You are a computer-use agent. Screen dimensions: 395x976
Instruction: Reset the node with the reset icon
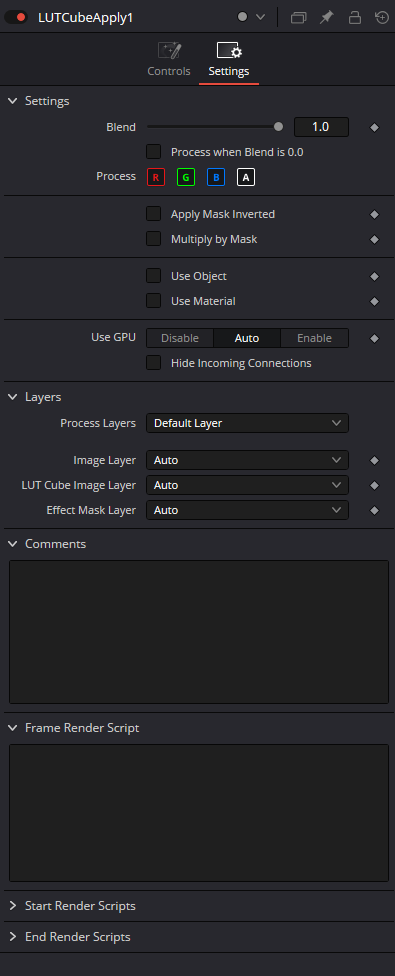point(382,17)
